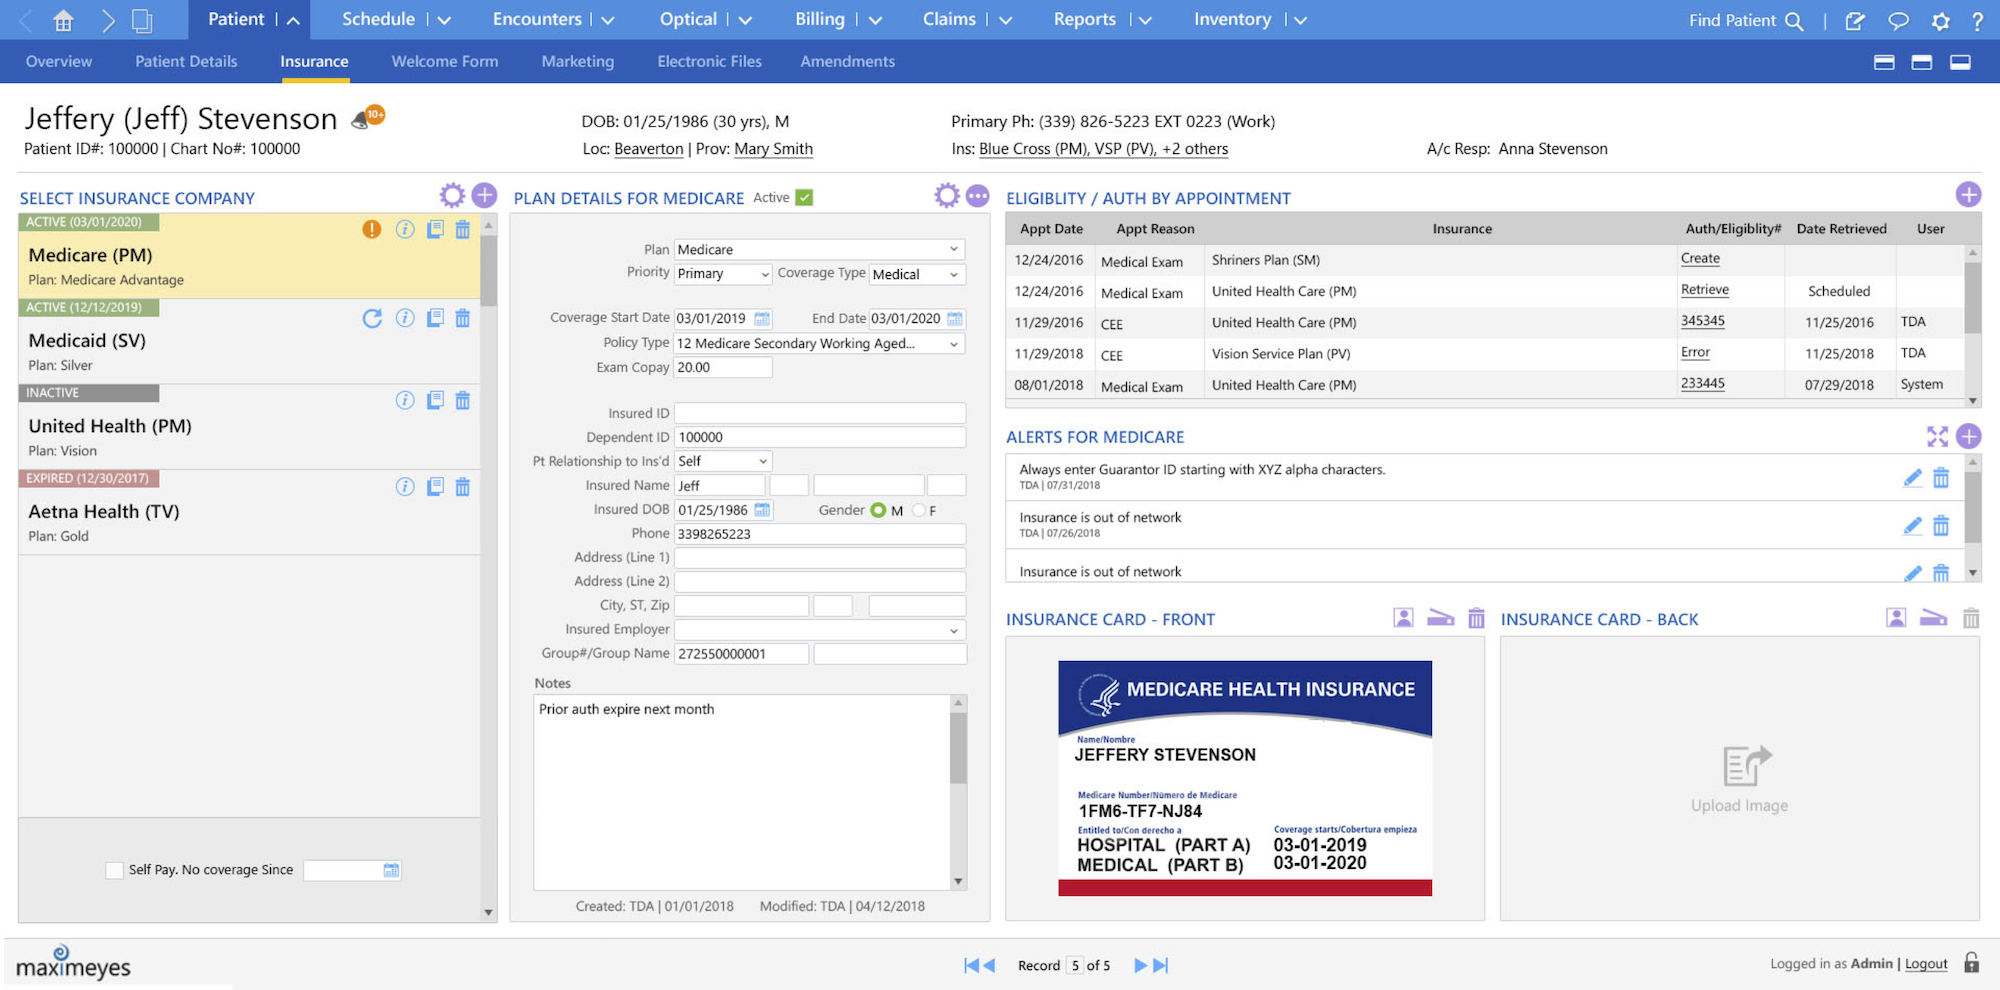The height and width of the screenshot is (990, 2000).
Task: Open the help question mark
Action: click(x=1977, y=21)
